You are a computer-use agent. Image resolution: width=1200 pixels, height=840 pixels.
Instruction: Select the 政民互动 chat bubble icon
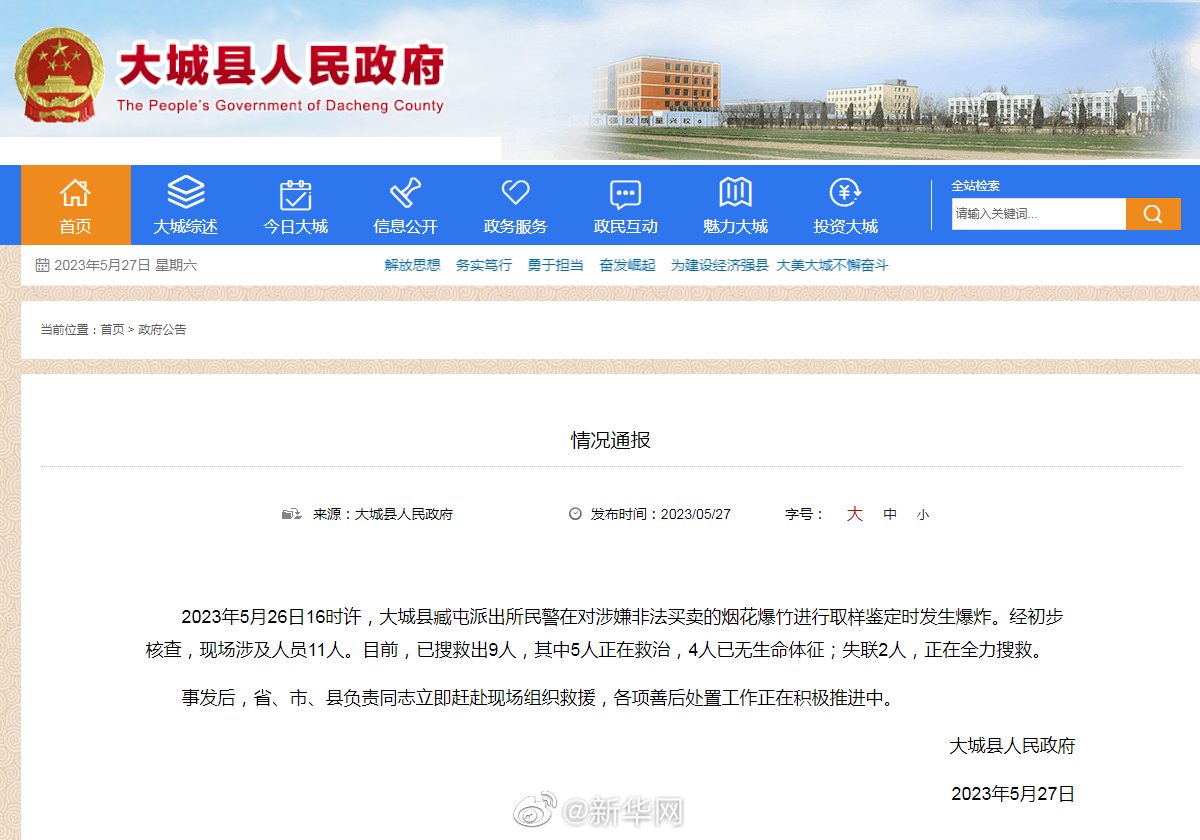point(625,192)
